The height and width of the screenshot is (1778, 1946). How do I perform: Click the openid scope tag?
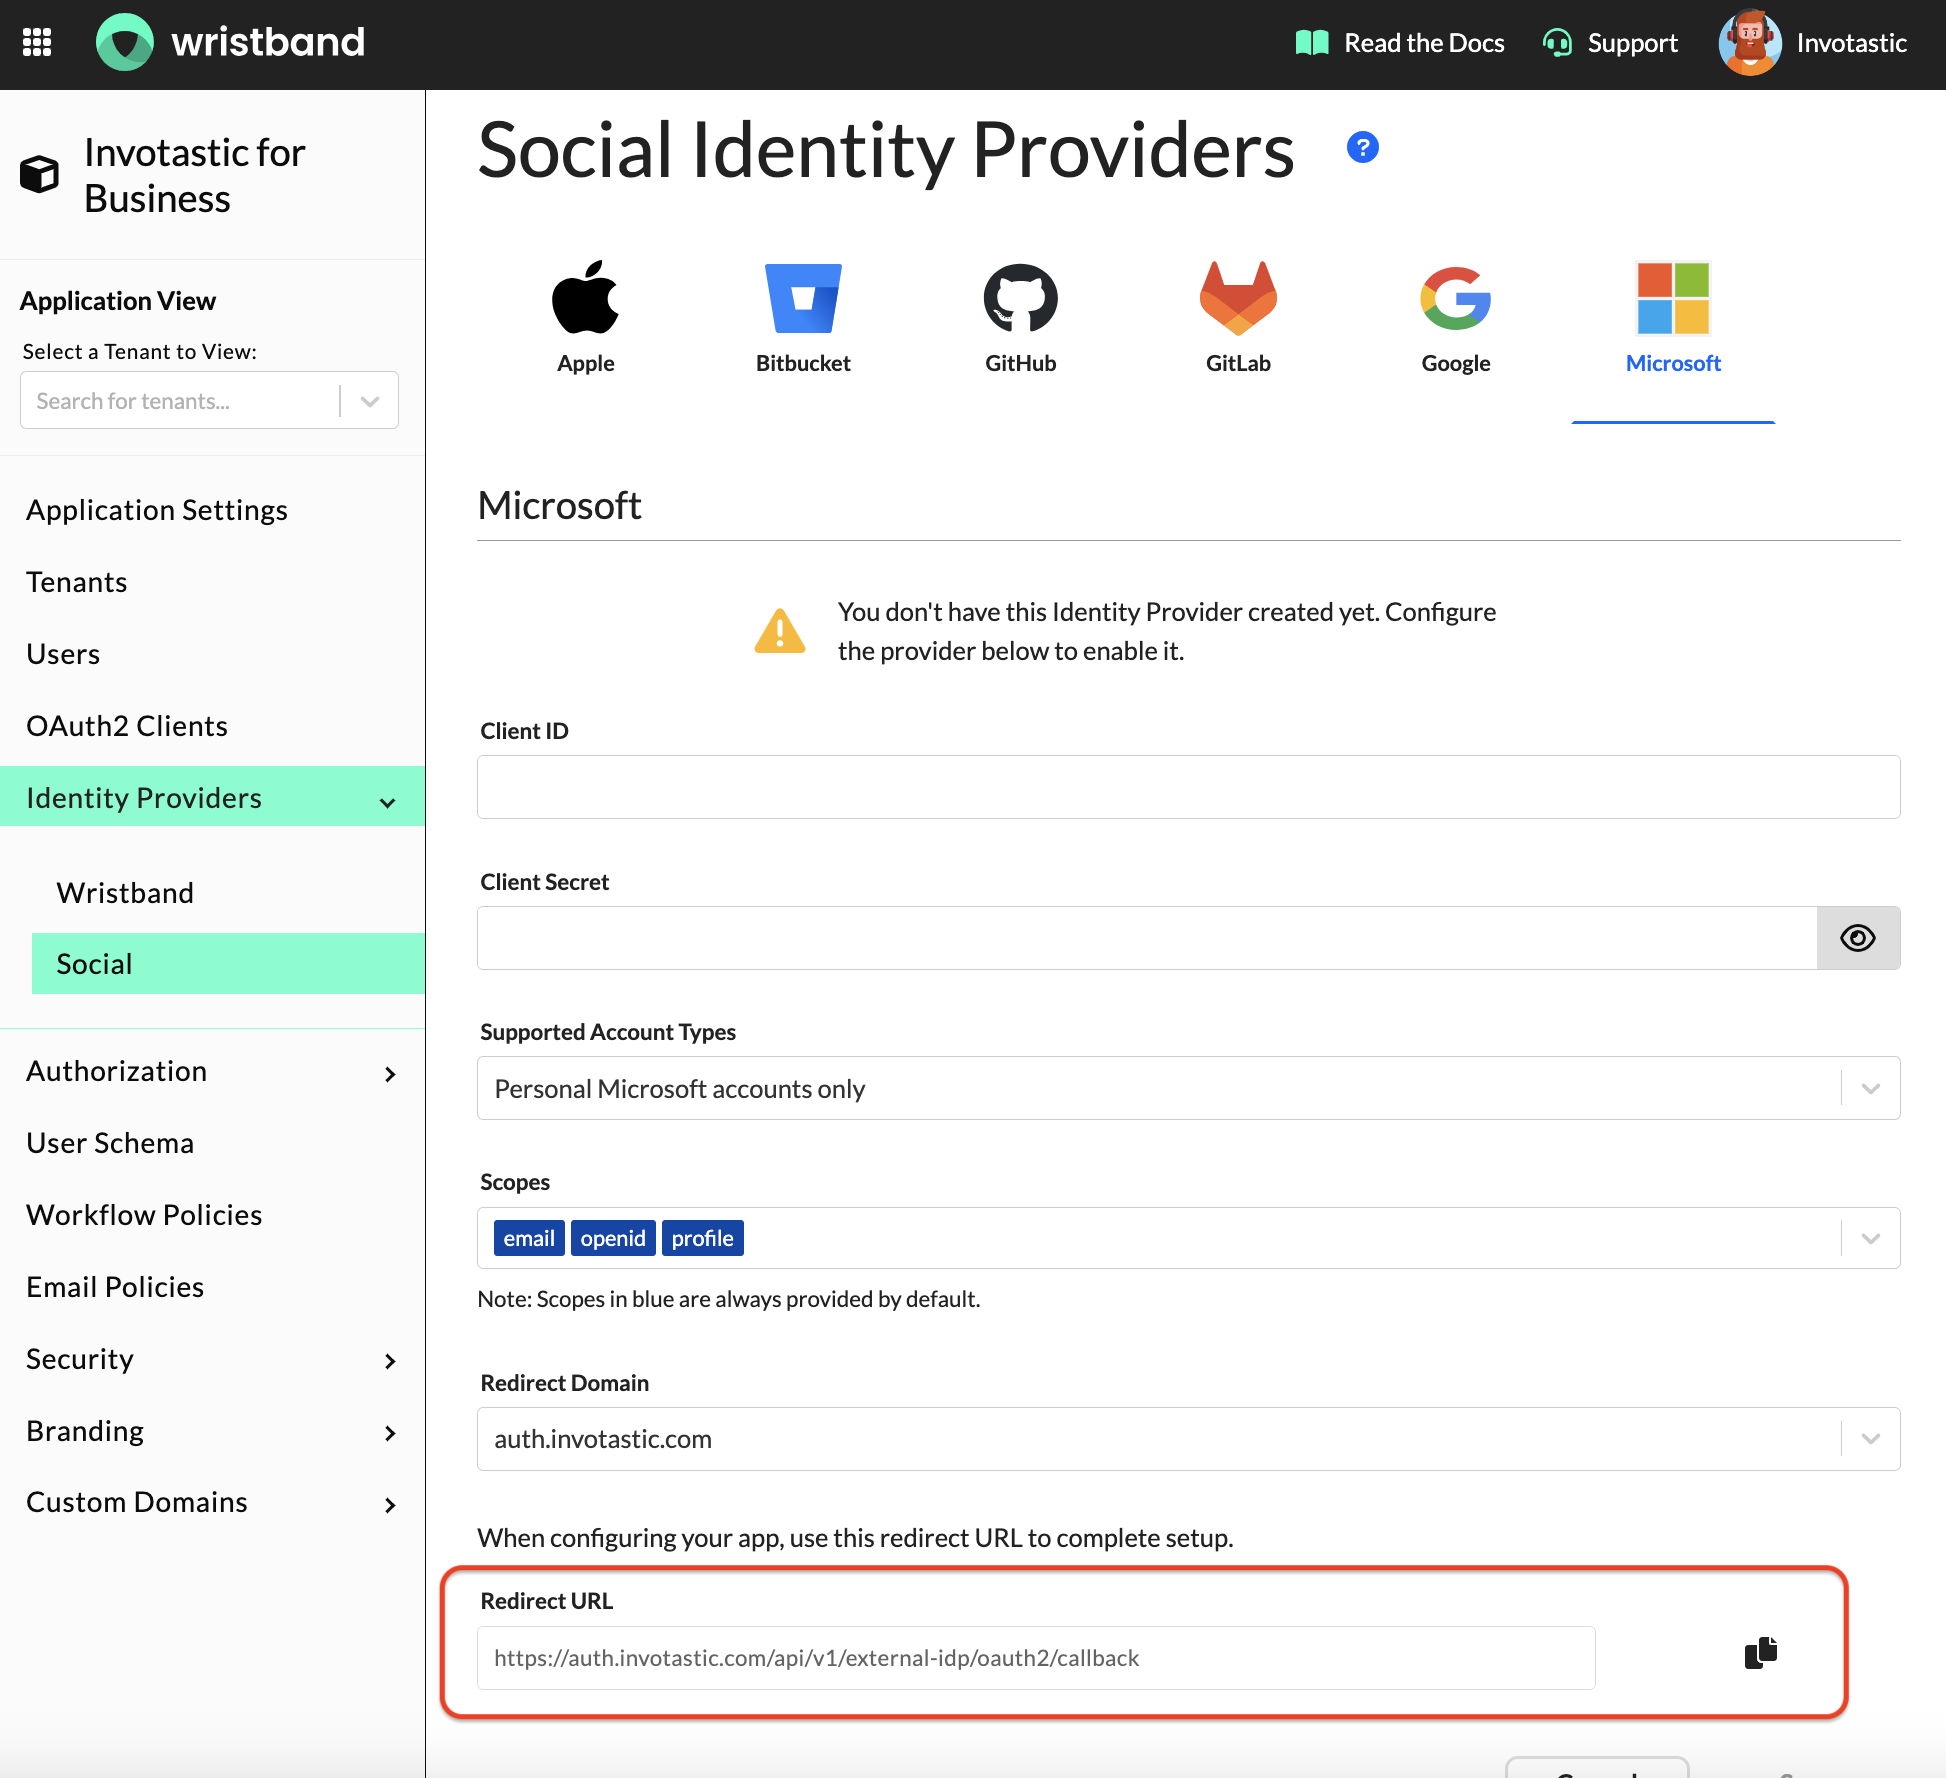tap(613, 1238)
